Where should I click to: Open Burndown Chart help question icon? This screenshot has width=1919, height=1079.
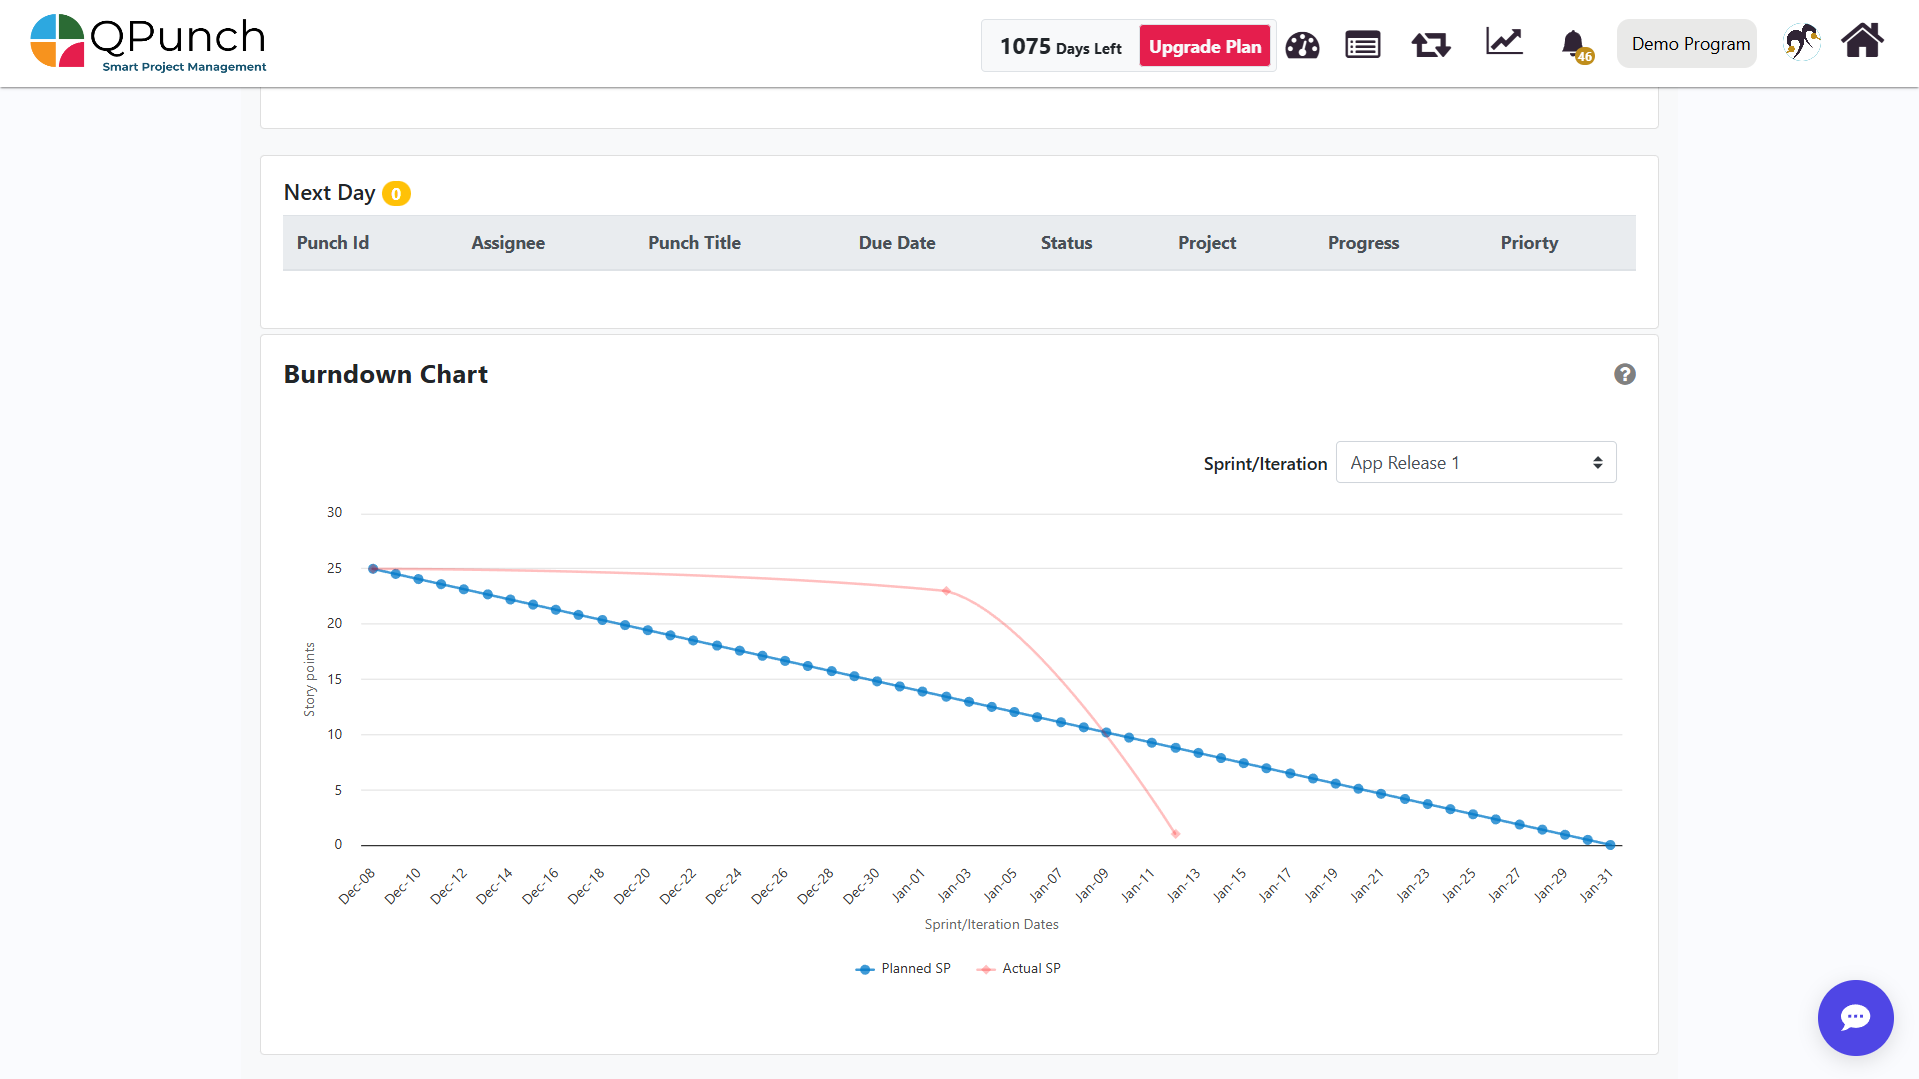point(1624,374)
